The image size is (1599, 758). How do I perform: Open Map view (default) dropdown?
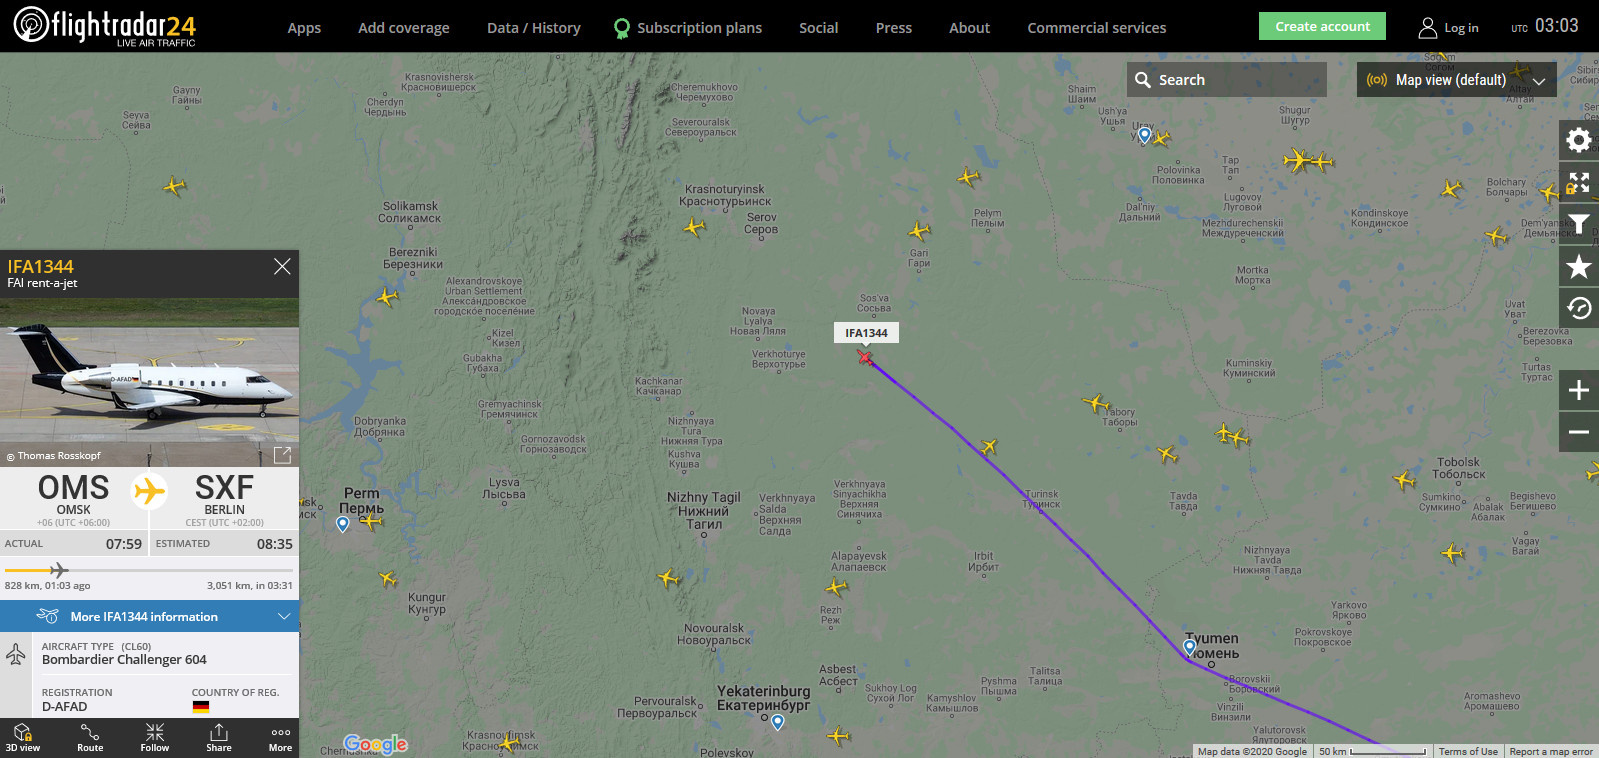[1456, 80]
